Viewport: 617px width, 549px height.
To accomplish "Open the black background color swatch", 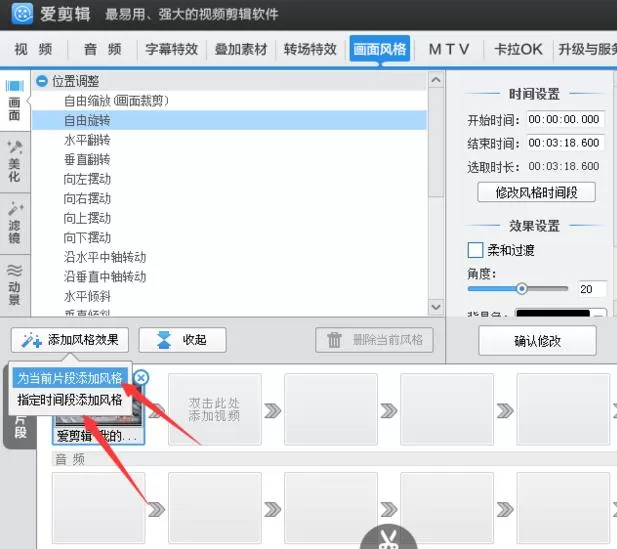I will tap(553, 313).
